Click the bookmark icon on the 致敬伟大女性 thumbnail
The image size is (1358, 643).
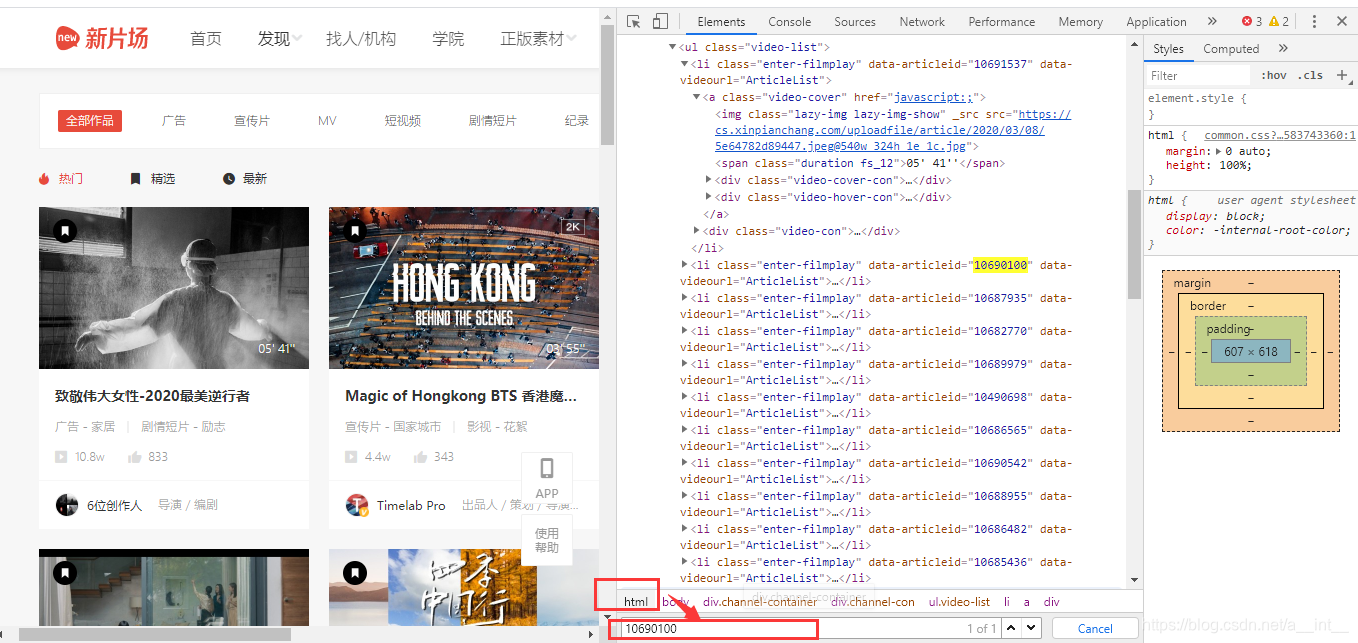65,232
